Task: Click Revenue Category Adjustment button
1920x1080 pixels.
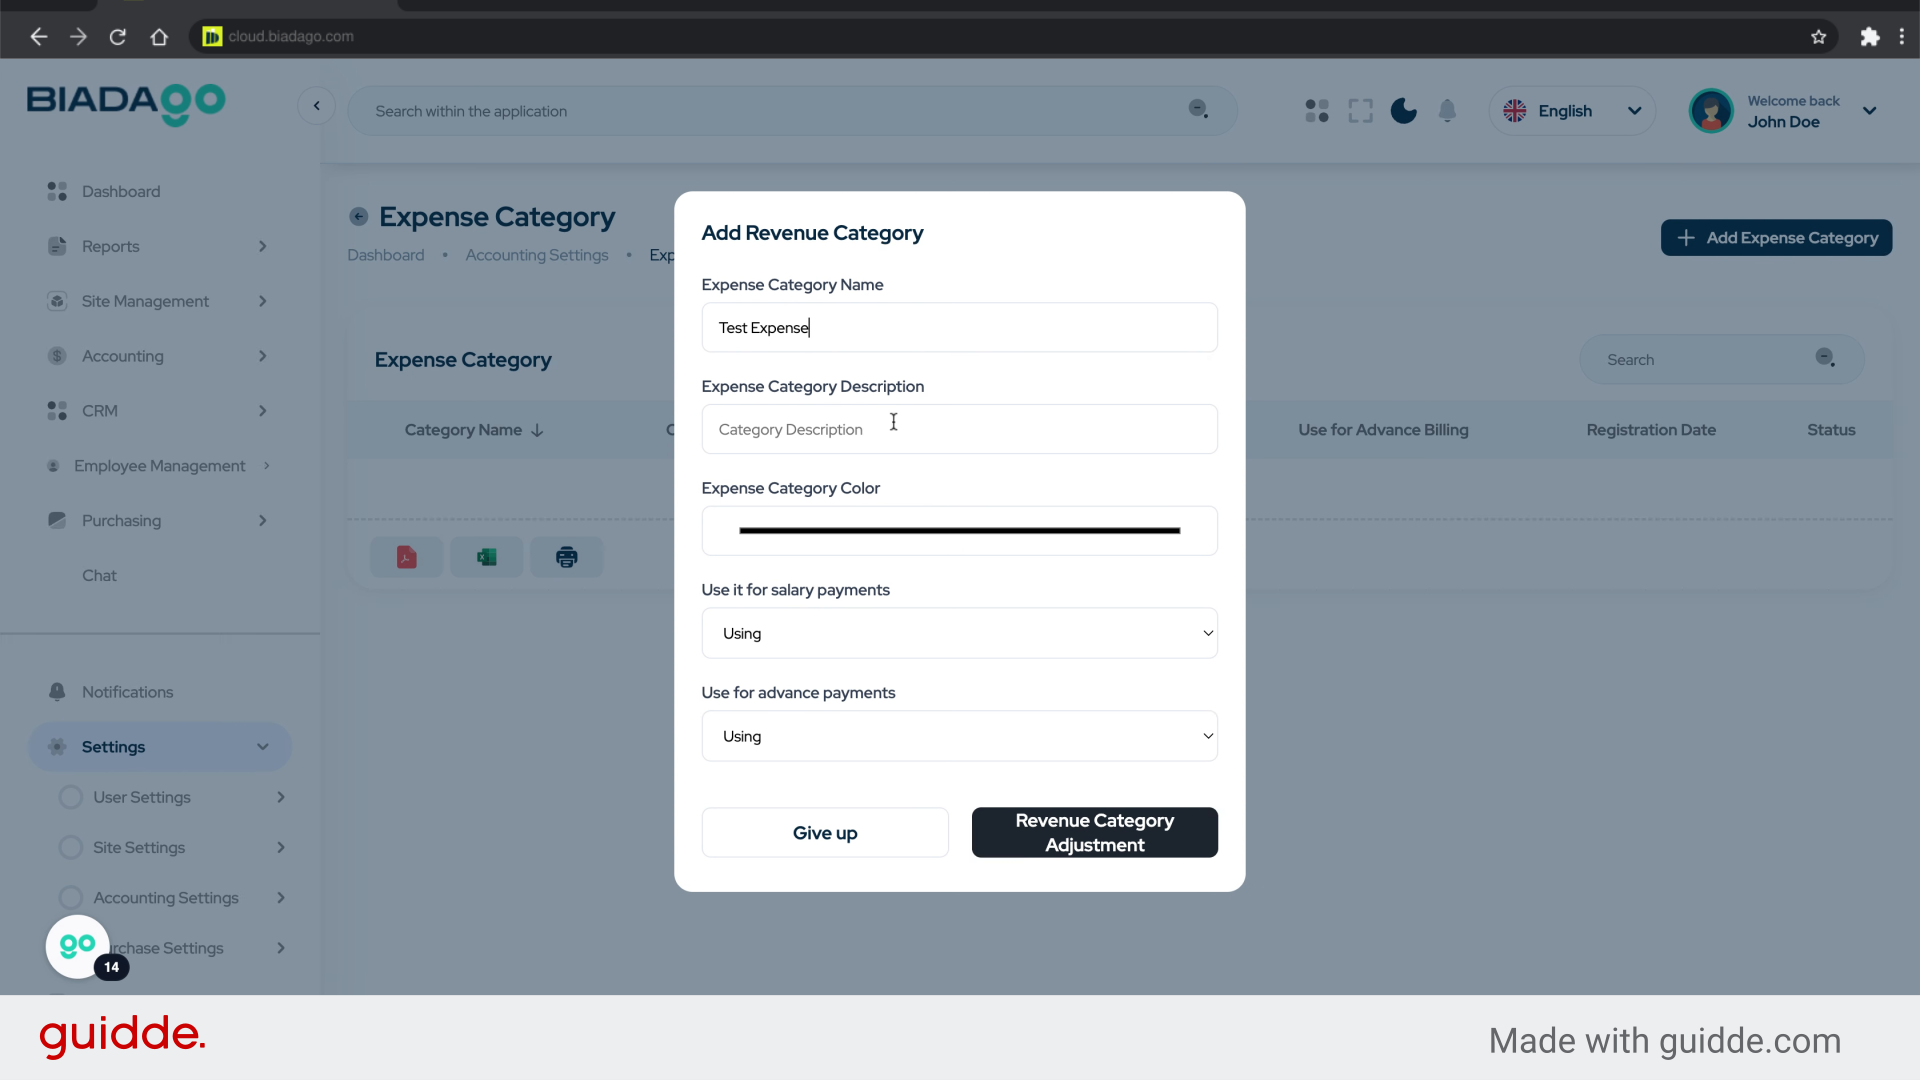Action: click(1094, 833)
